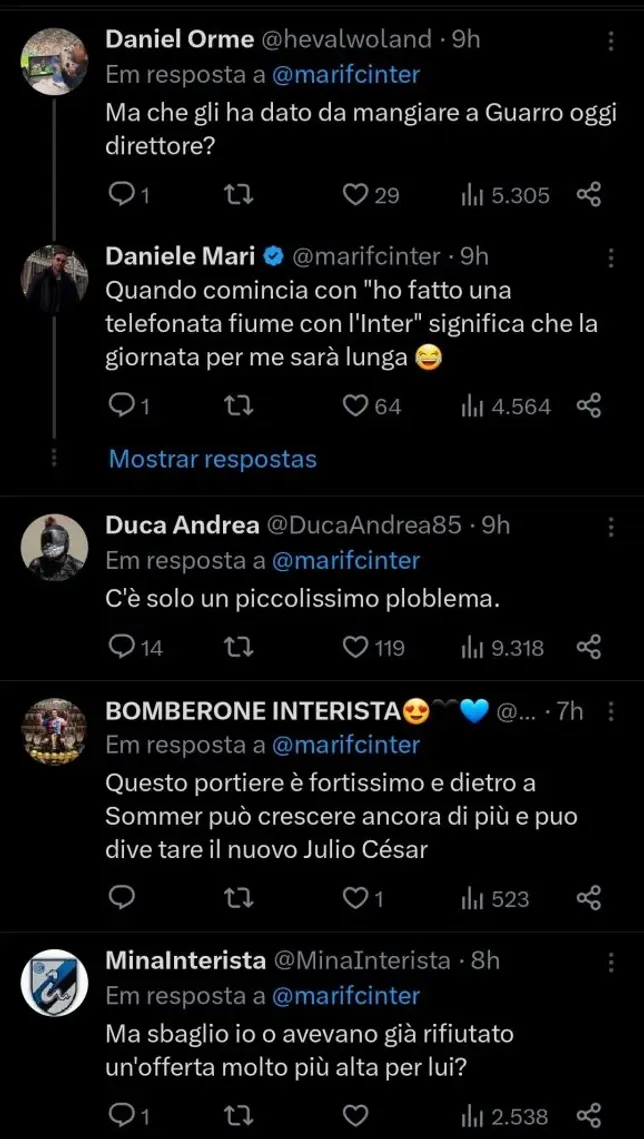Reply to BOMBERONE INTERISTA's Julio César tweet
This screenshot has width=644, height=1139.
click(x=121, y=898)
